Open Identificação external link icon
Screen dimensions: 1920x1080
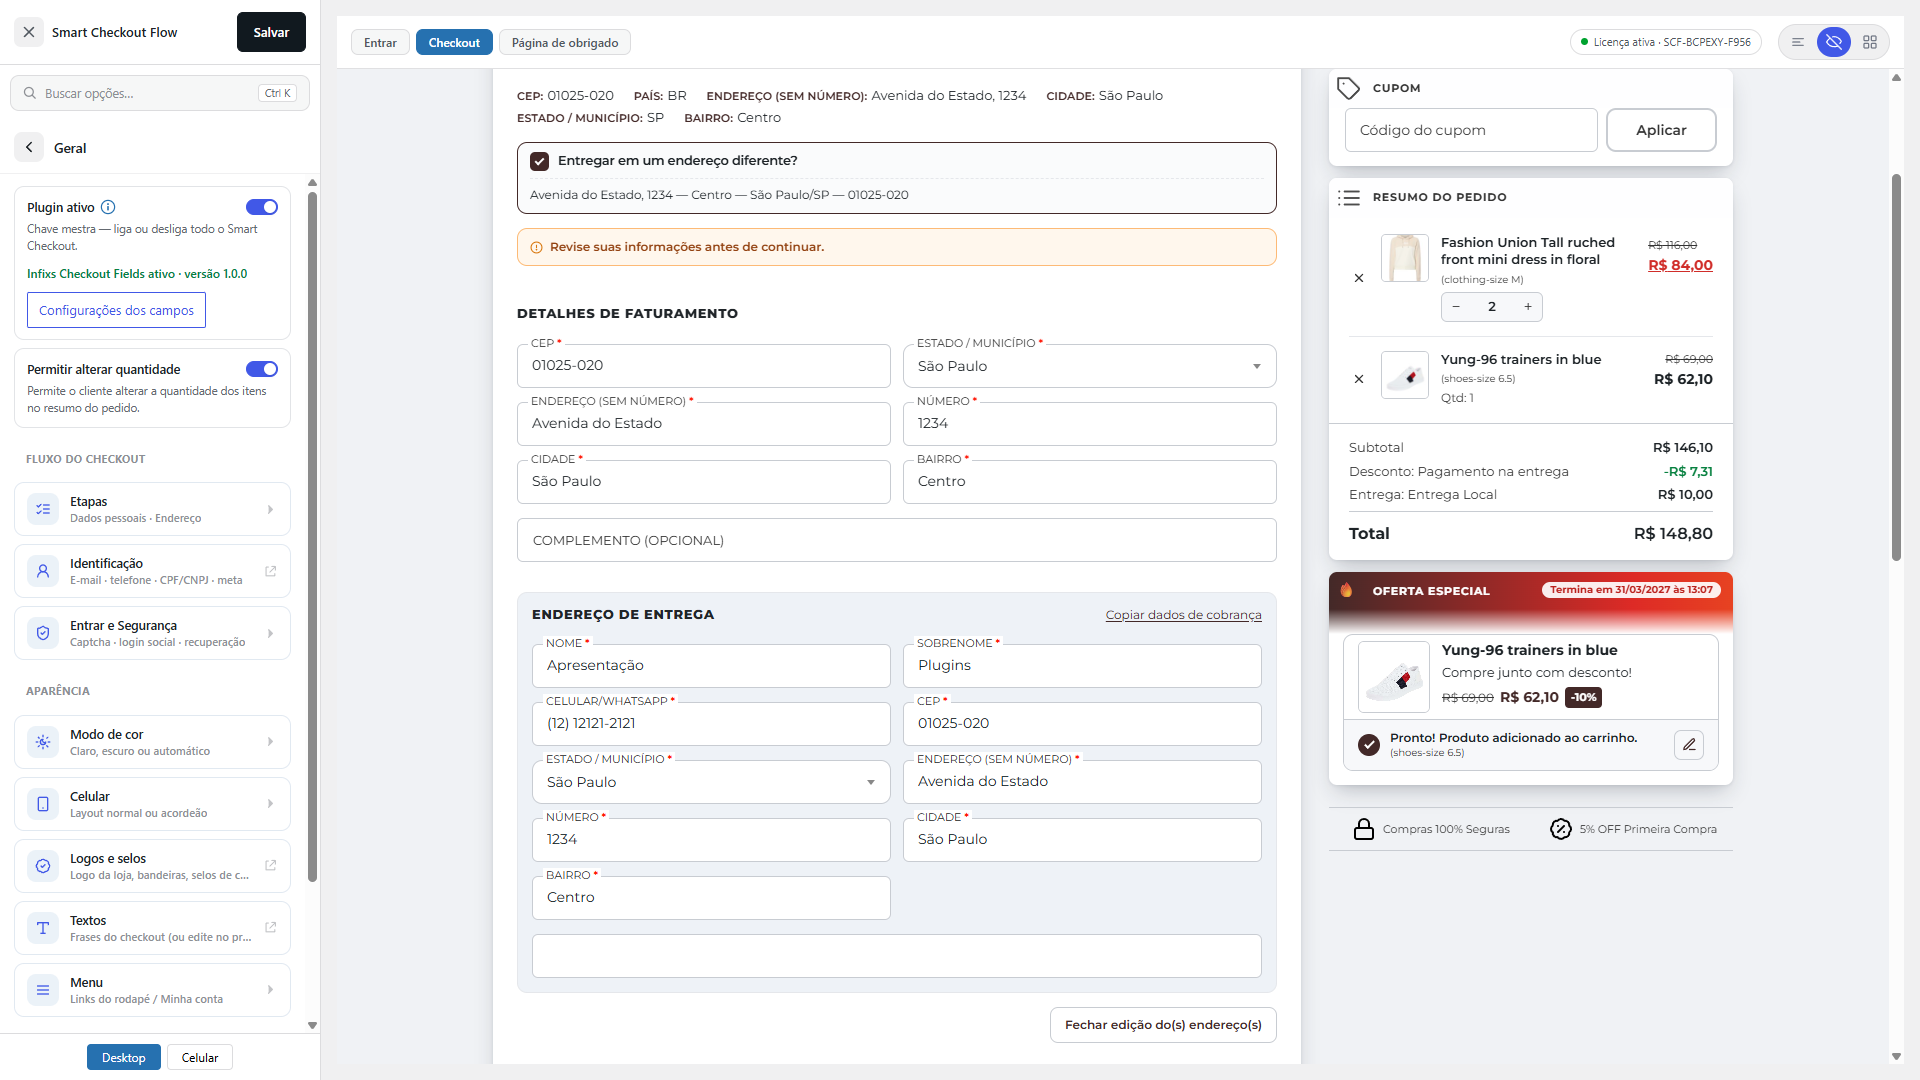point(270,571)
